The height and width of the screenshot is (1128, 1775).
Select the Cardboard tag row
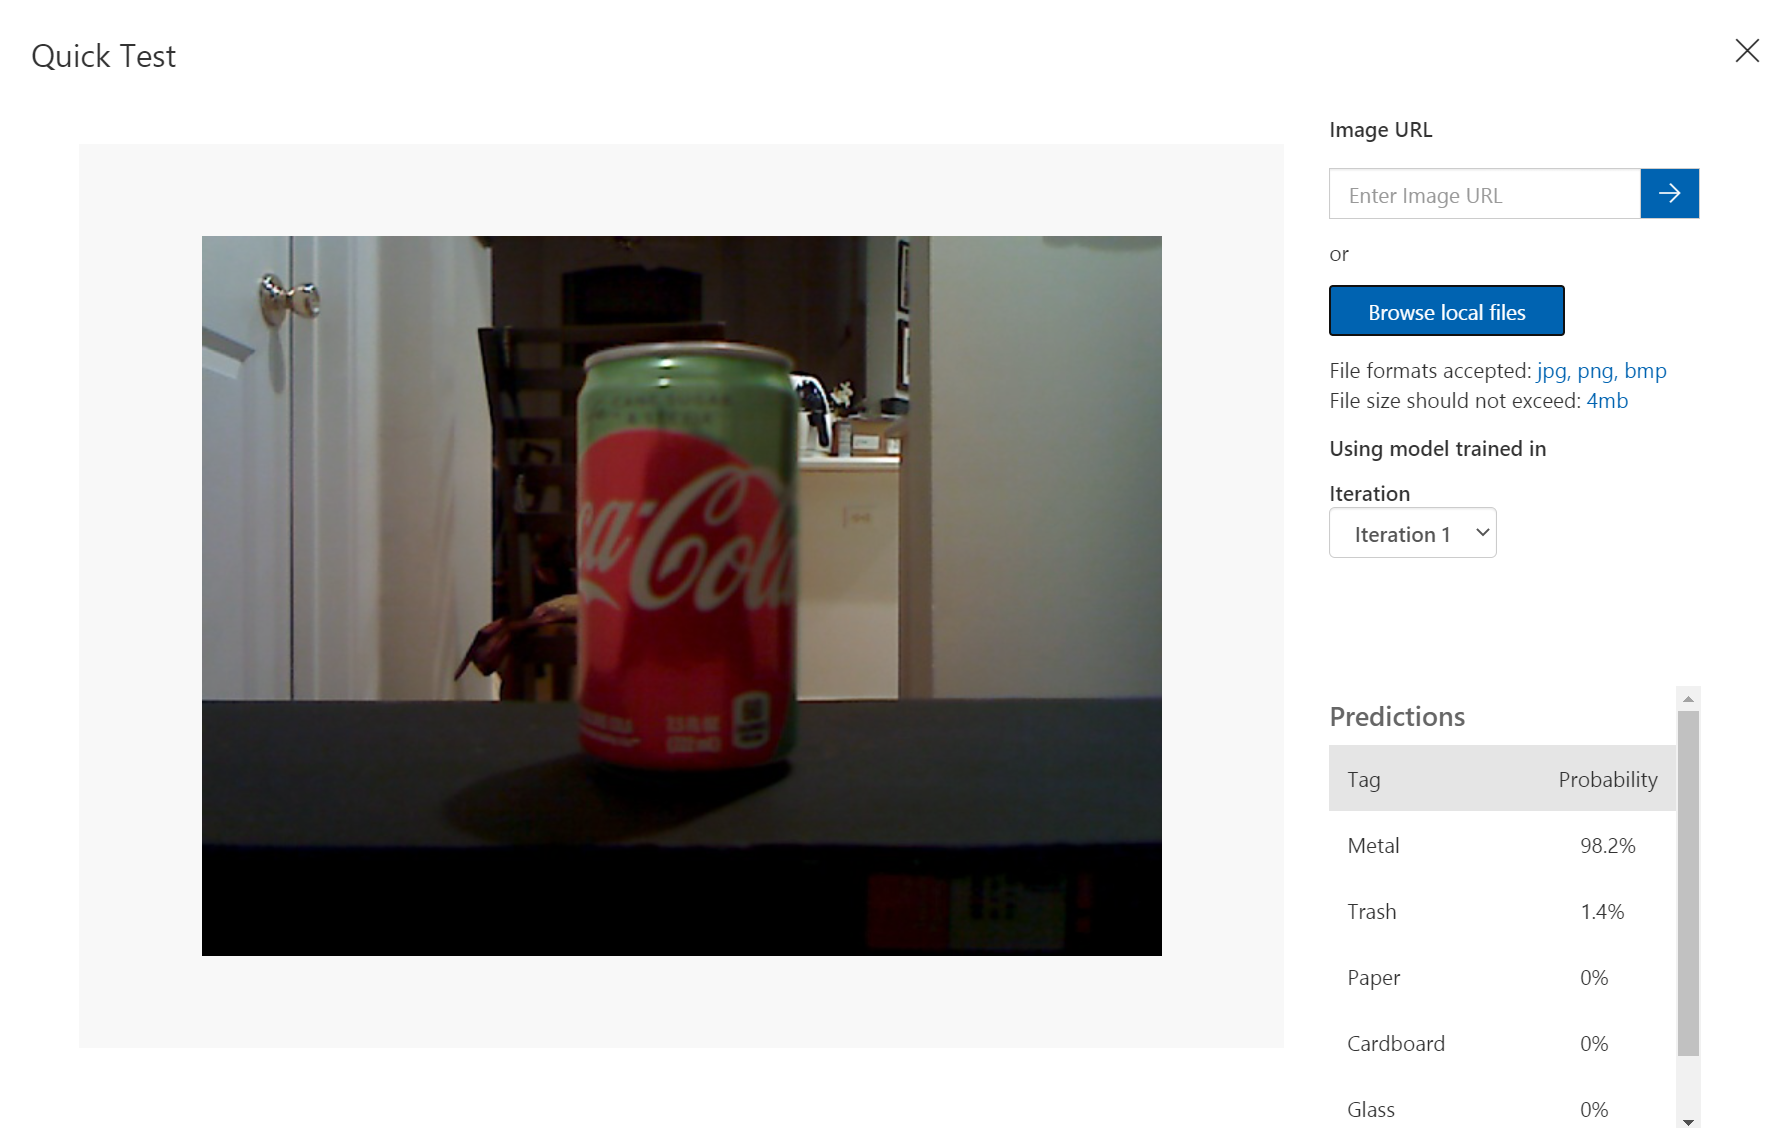tap(1502, 1044)
